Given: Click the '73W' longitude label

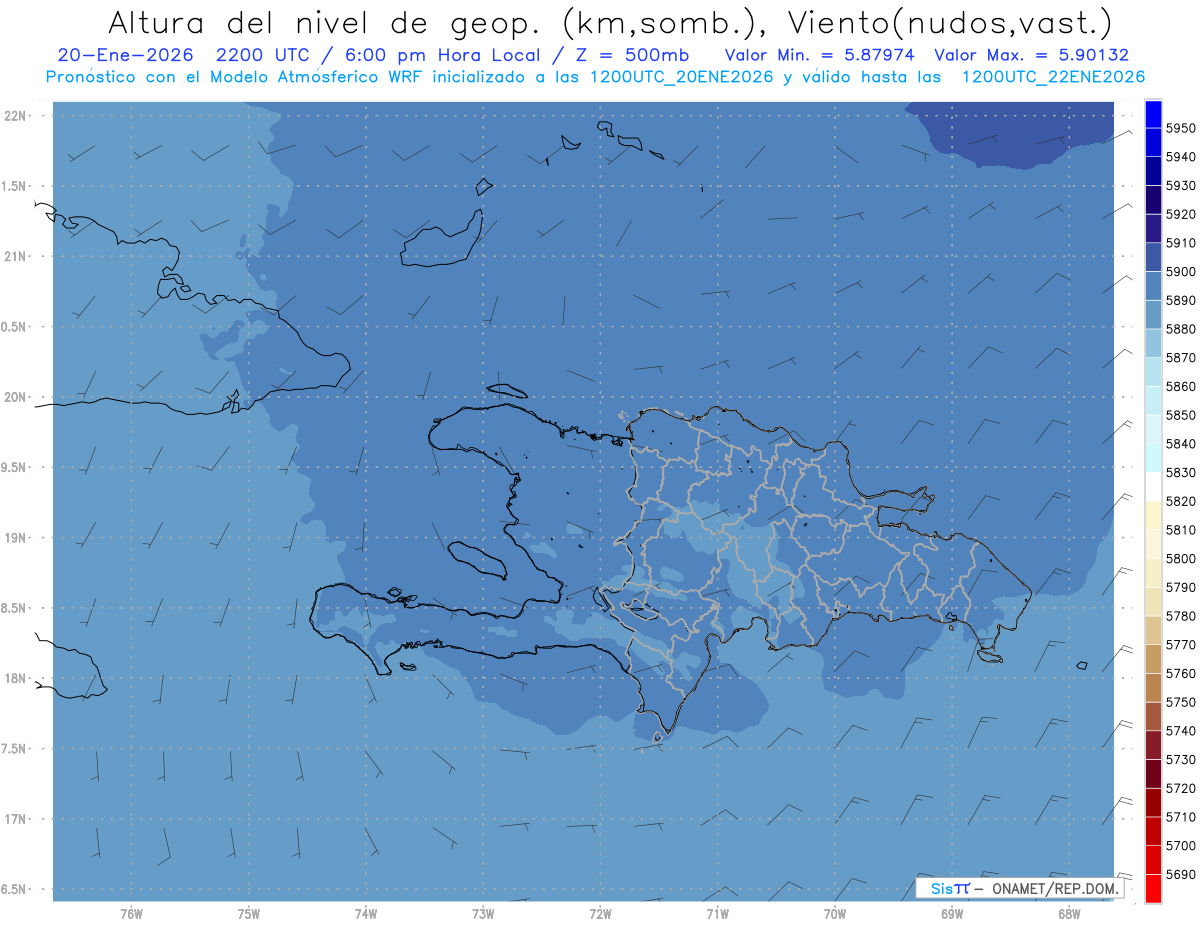Looking at the screenshot, I should [483, 914].
